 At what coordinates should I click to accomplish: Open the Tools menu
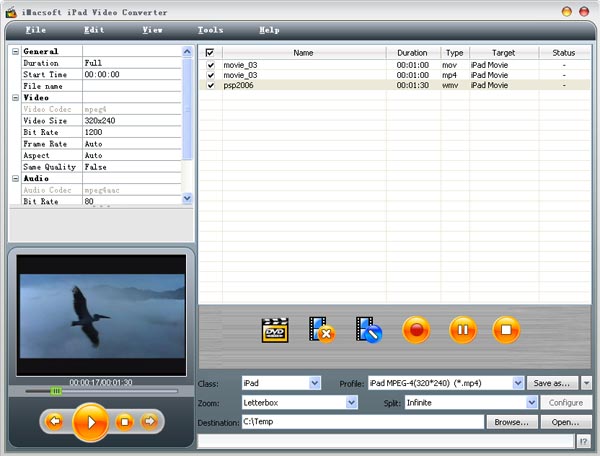(x=210, y=30)
